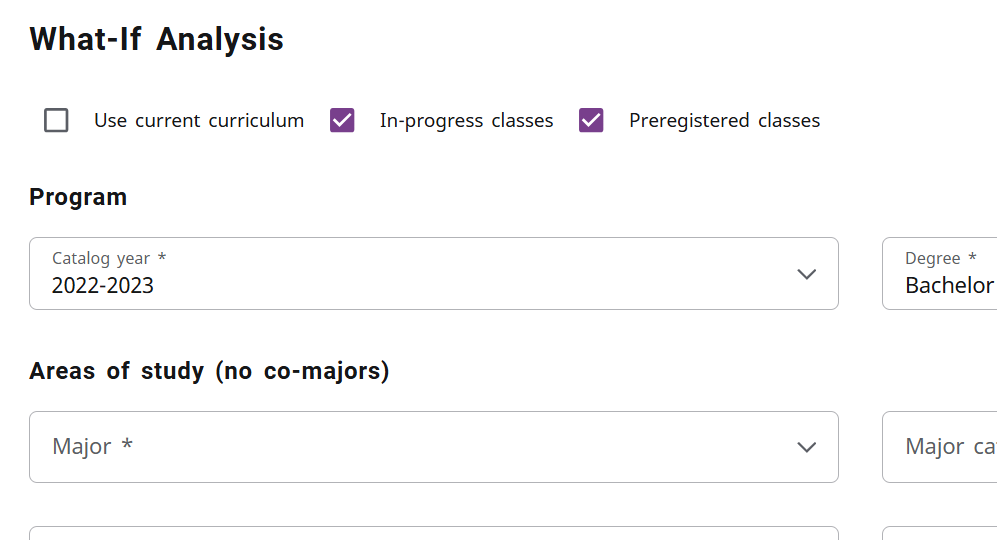The width and height of the screenshot is (997, 540).
Task: Click the "Degree *" field label
Action: click(940, 259)
